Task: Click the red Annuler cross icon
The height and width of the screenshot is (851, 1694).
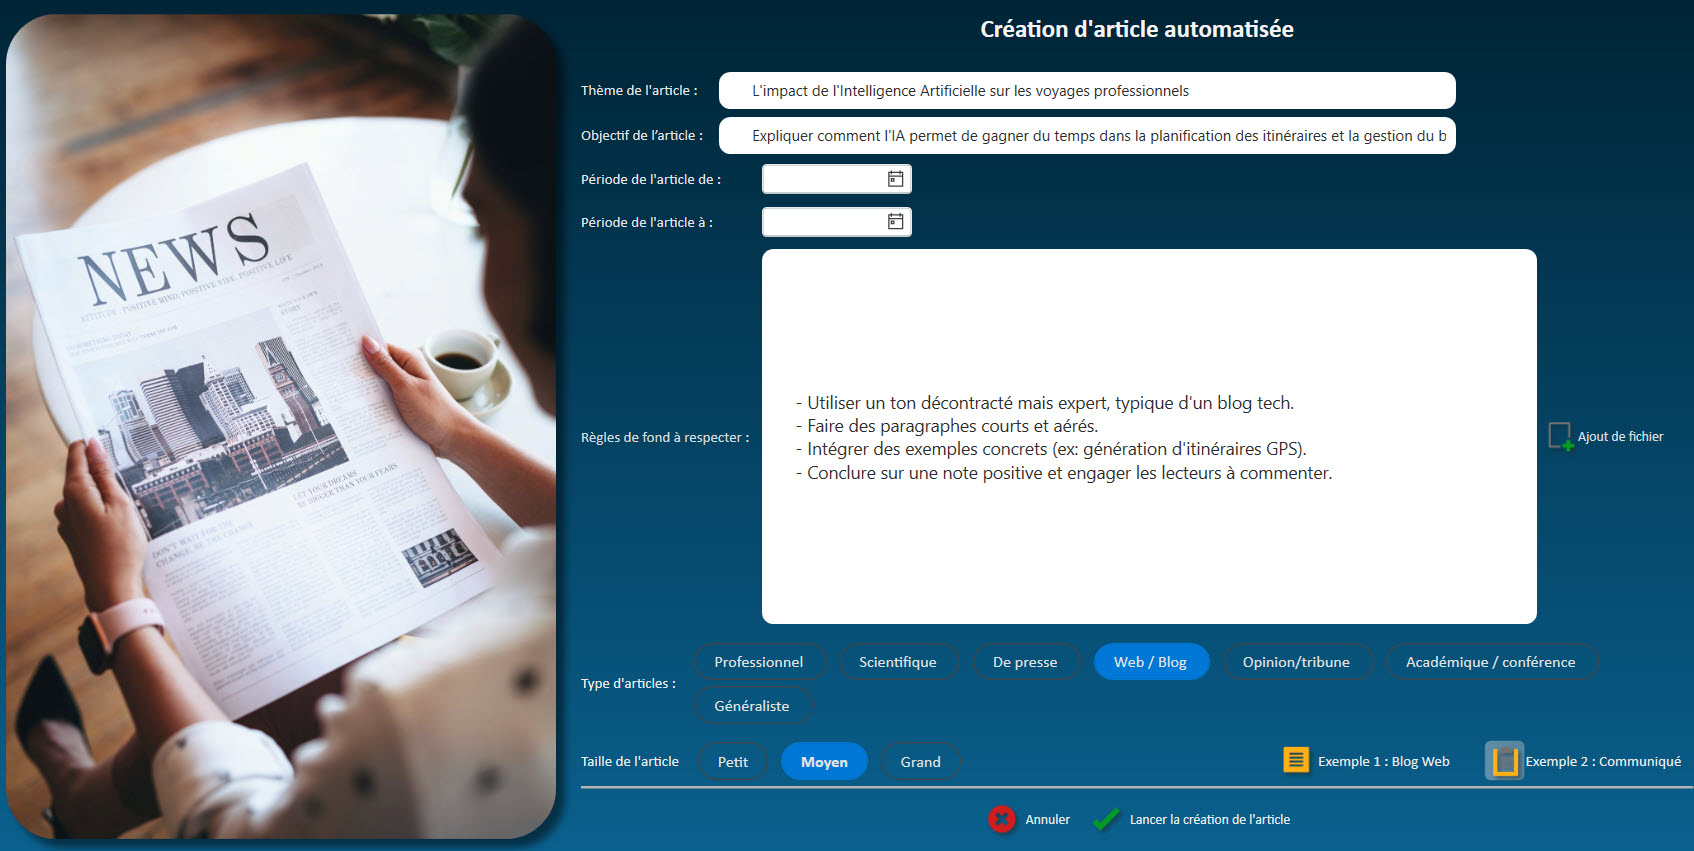Action: [1001, 820]
